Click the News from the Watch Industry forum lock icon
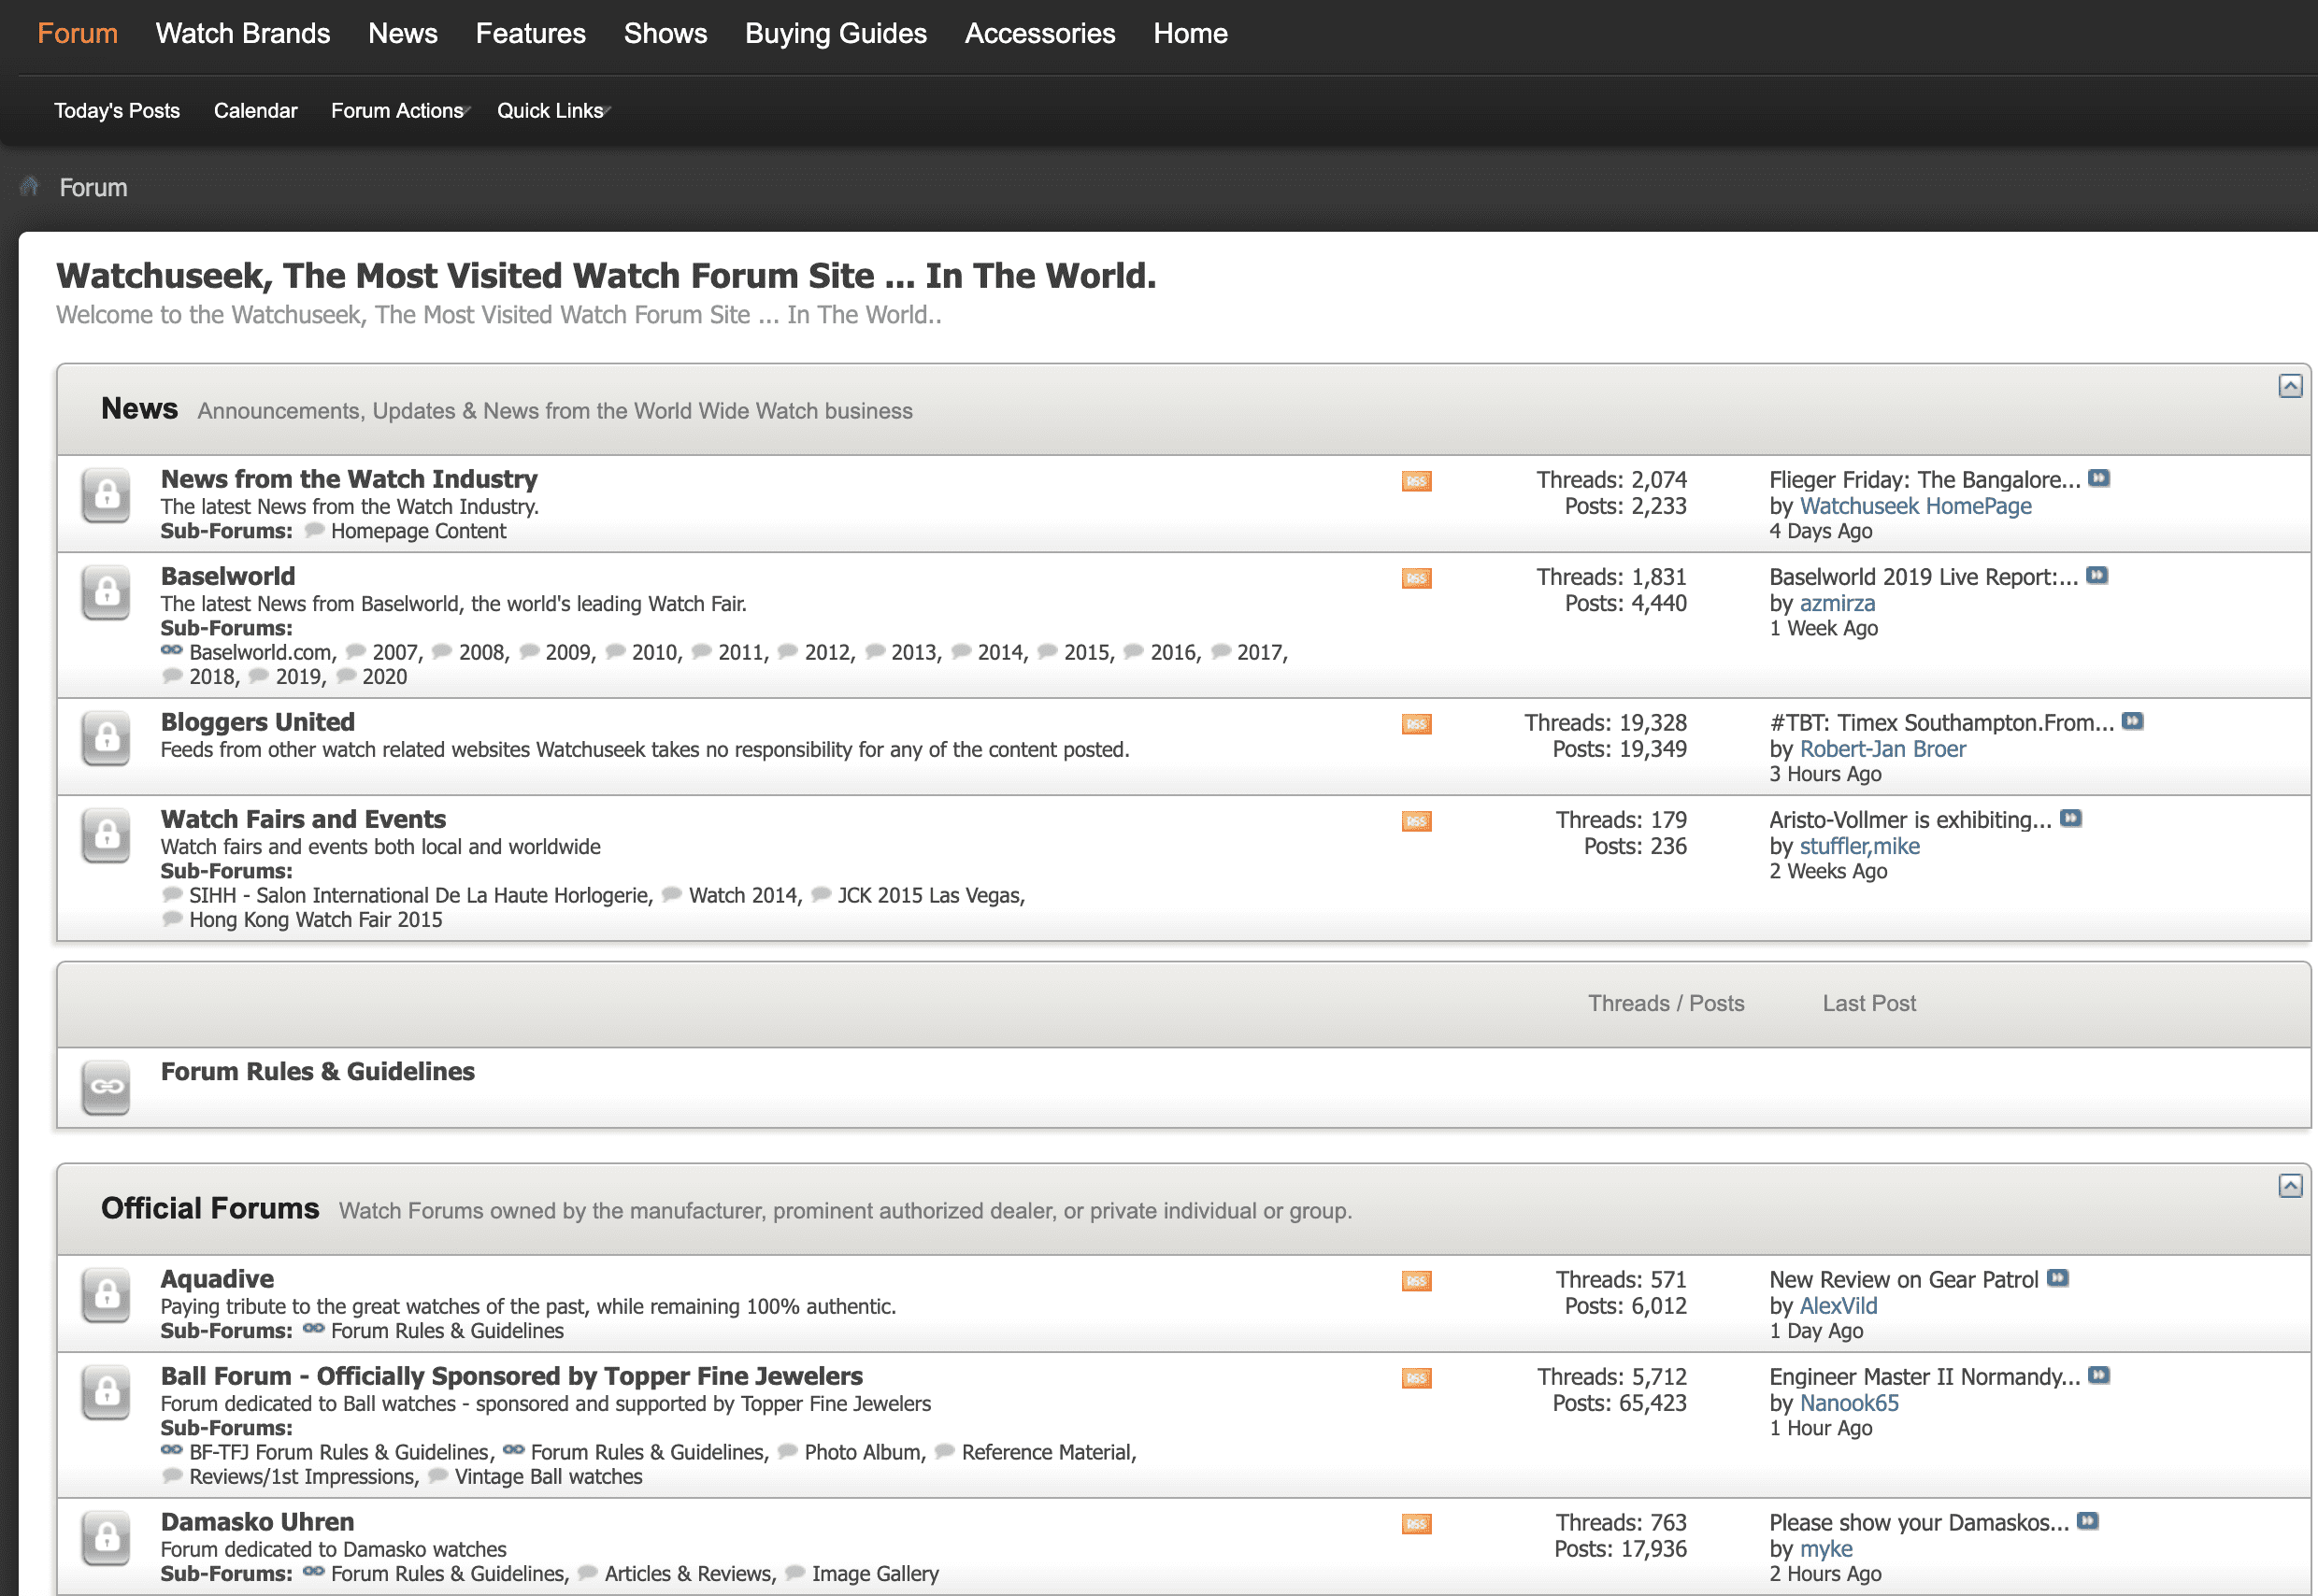Viewport: 2318px width, 1596px height. tap(106, 495)
